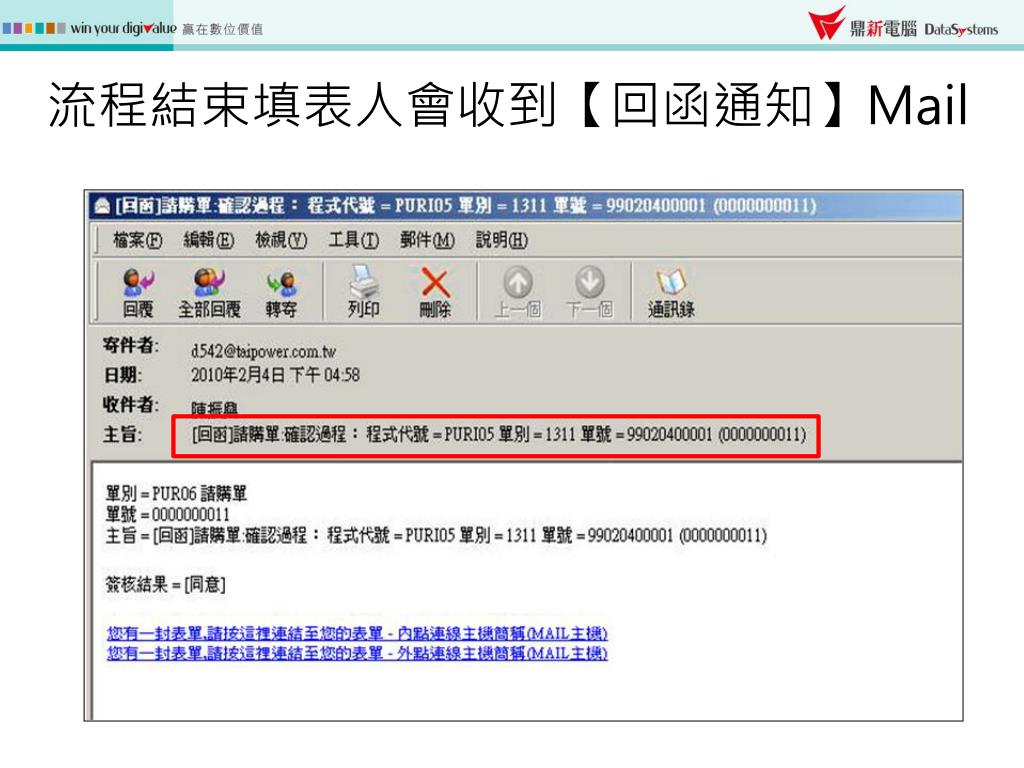Click the 鼎新電腦 DataSystems logo

pyautogui.click(x=903, y=24)
